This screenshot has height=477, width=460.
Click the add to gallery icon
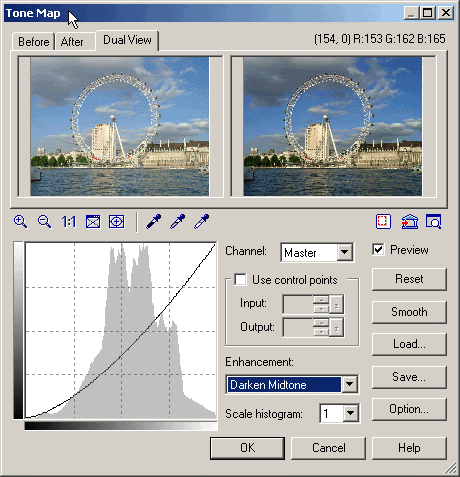point(410,222)
